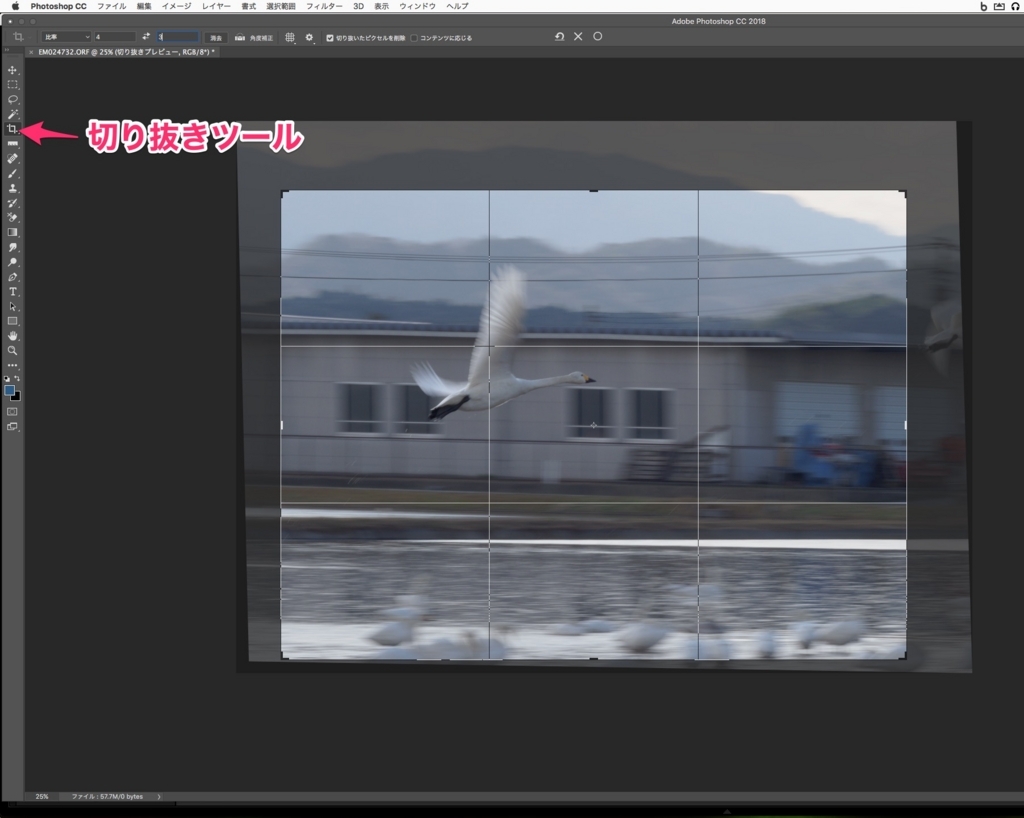The width and height of the screenshot is (1024, 818).
Task: Select the Lasso tool
Action: [12, 99]
